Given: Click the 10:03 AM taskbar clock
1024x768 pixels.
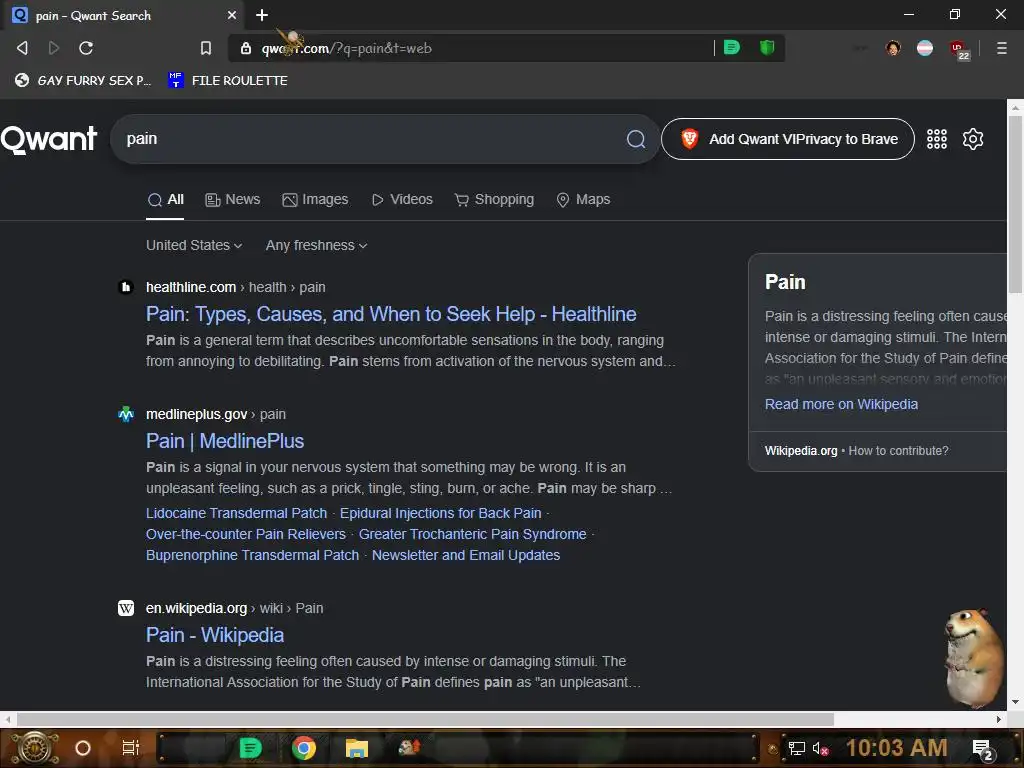Looking at the screenshot, I should tap(896, 748).
